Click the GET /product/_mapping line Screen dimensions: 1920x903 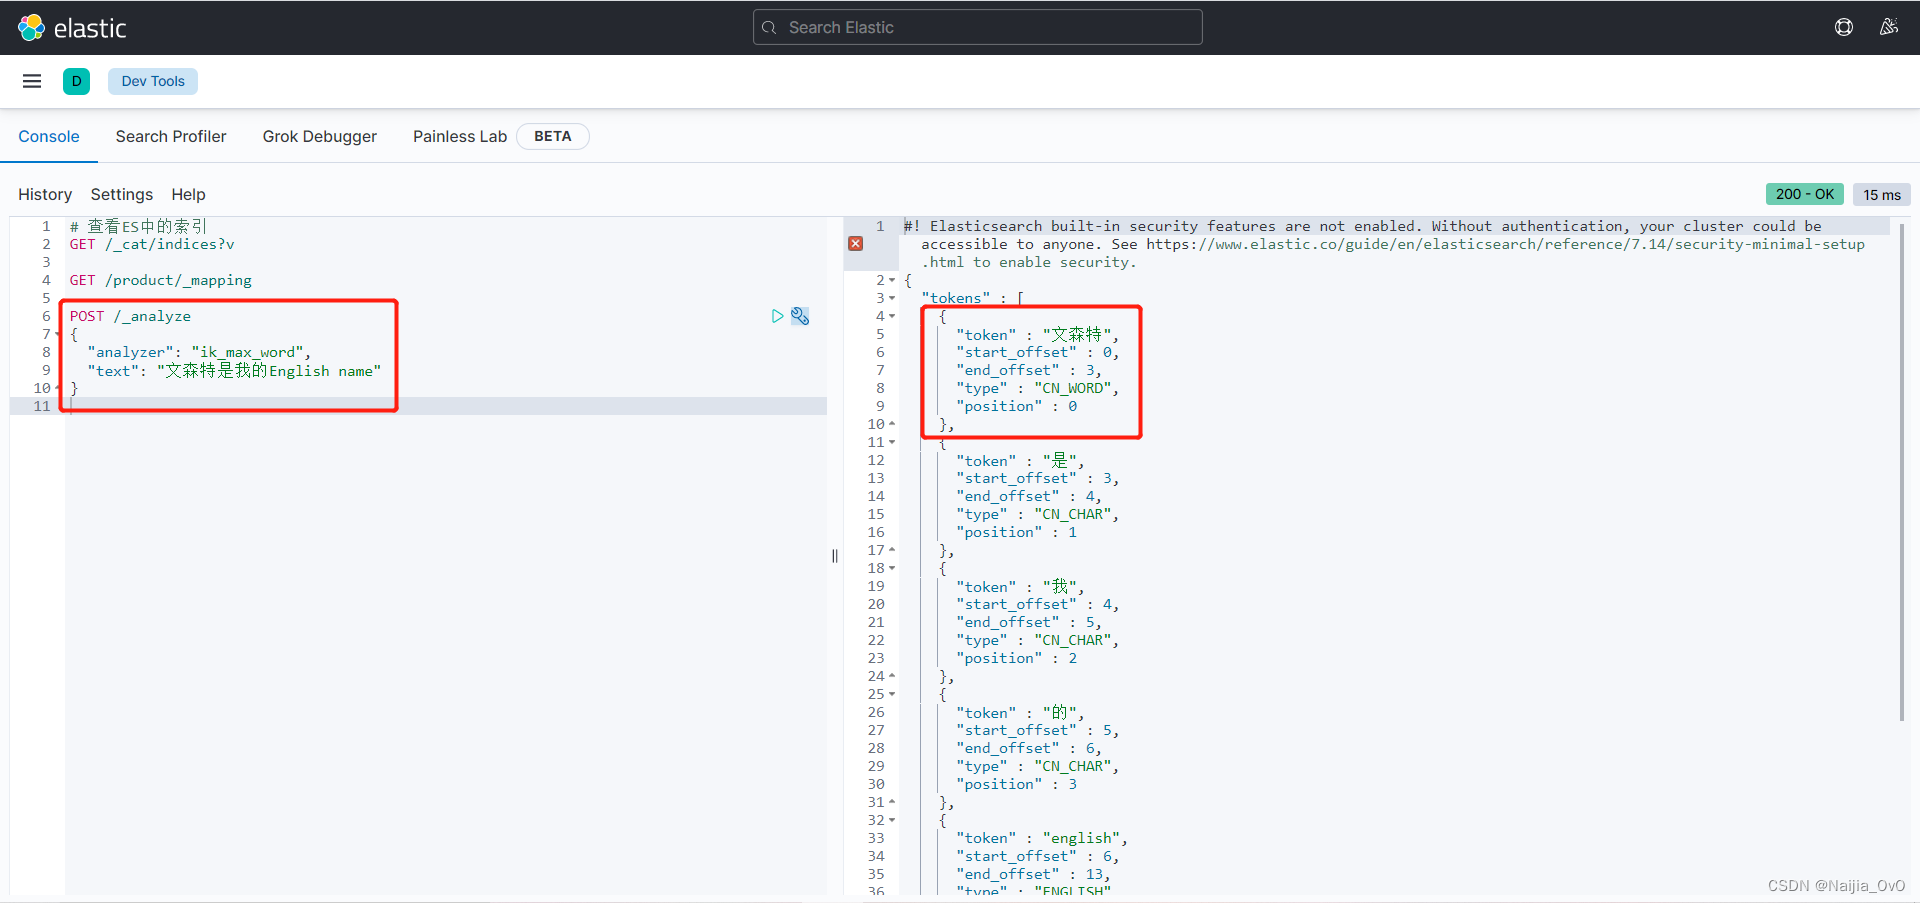coord(161,280)
